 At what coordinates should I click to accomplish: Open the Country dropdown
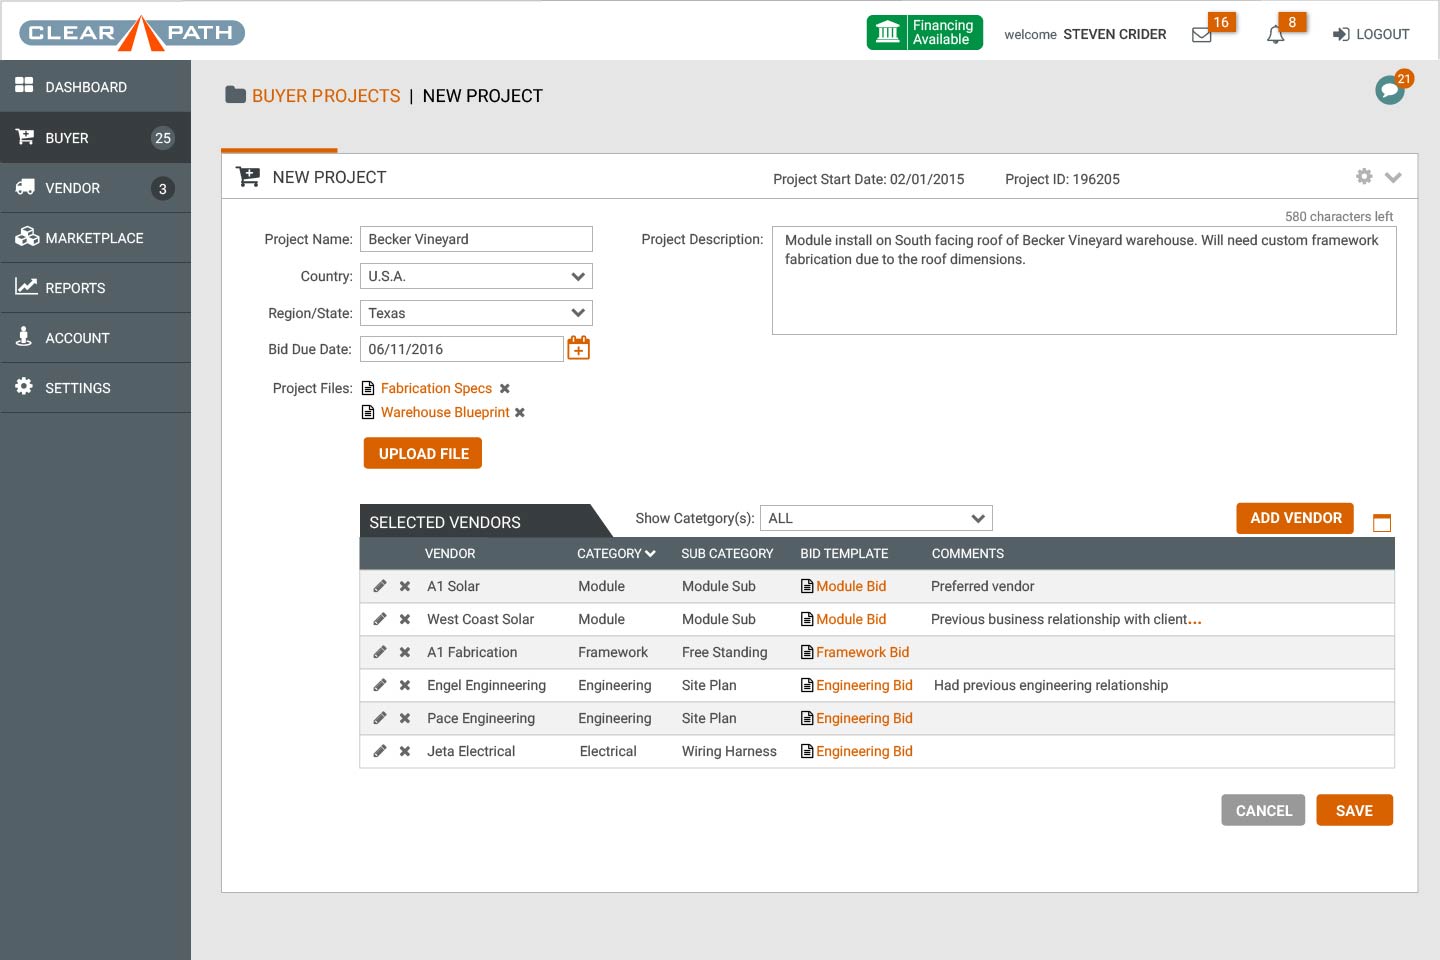pyautogui.click(x=476, y=276)
